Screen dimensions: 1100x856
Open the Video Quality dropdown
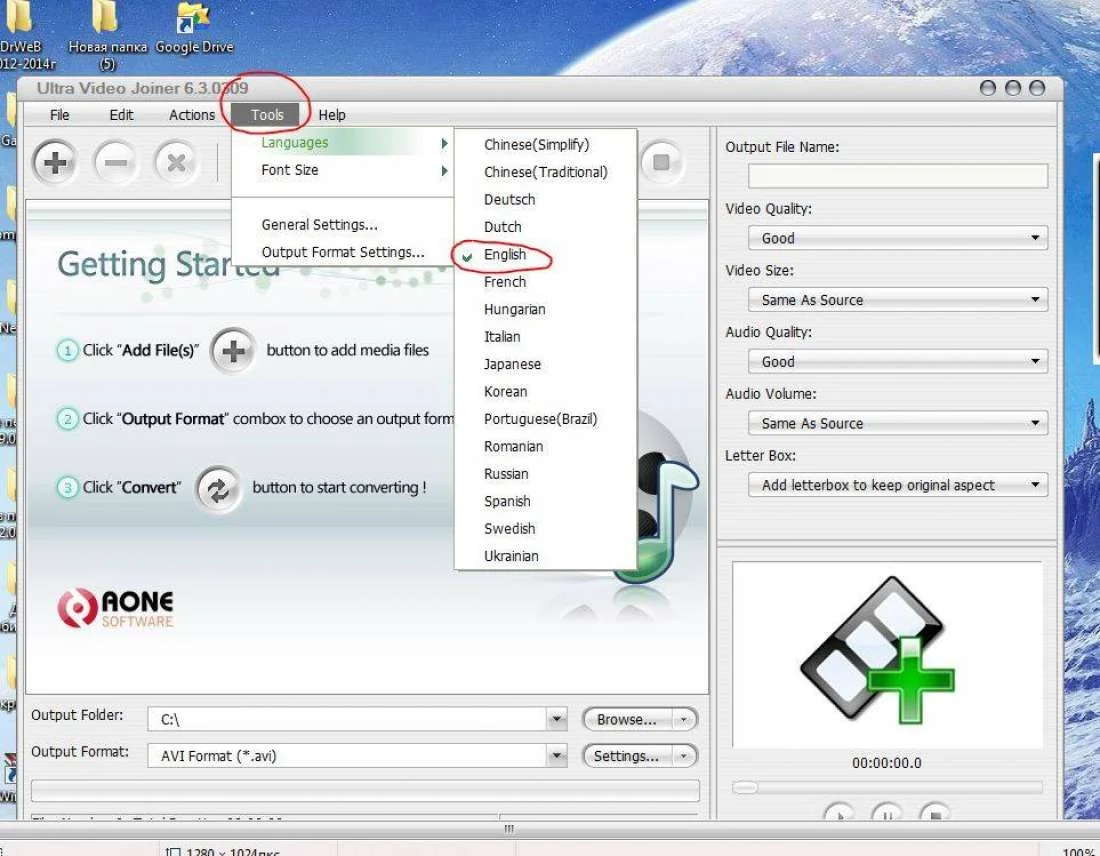tap(898, 238)
